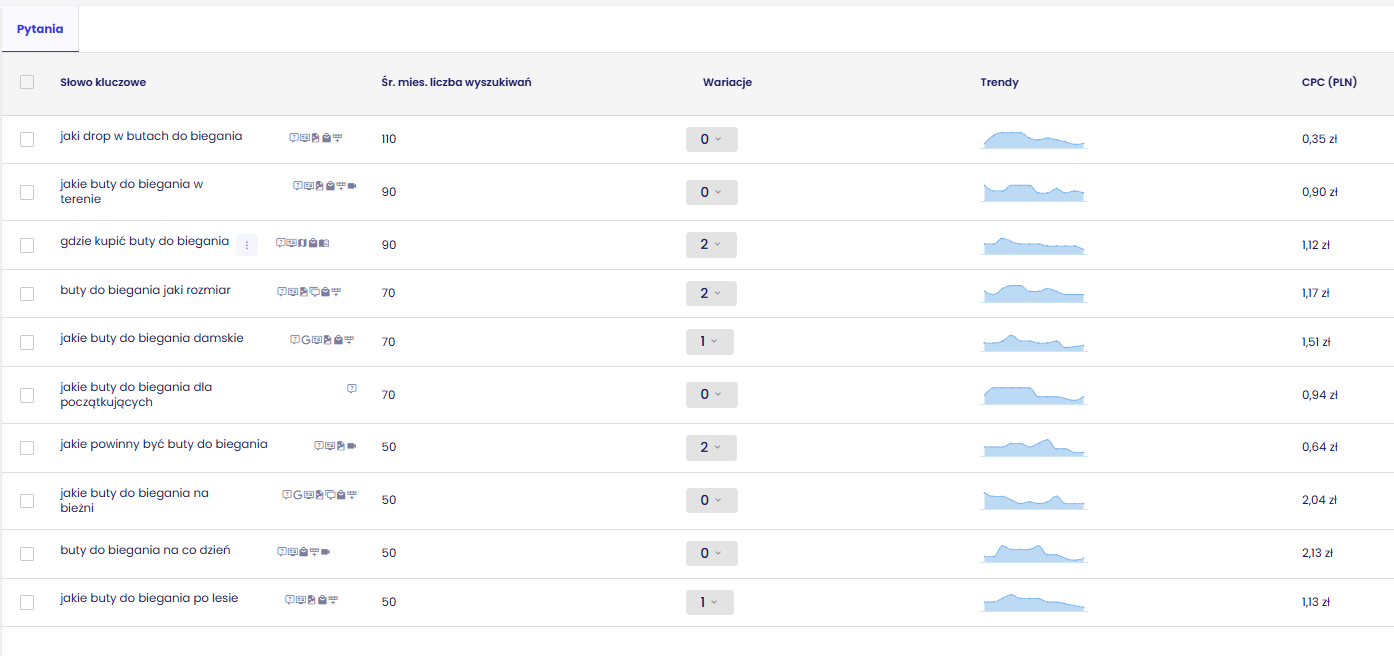Click the question bubble icon for 'dla początkujących' keyword
Viewport: 1394px width, 656px height.
(352, 388)
